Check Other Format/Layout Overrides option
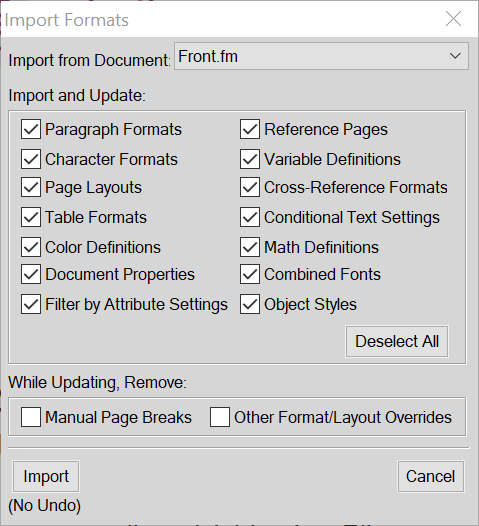 pyautogui.click(x=220, y=417)
